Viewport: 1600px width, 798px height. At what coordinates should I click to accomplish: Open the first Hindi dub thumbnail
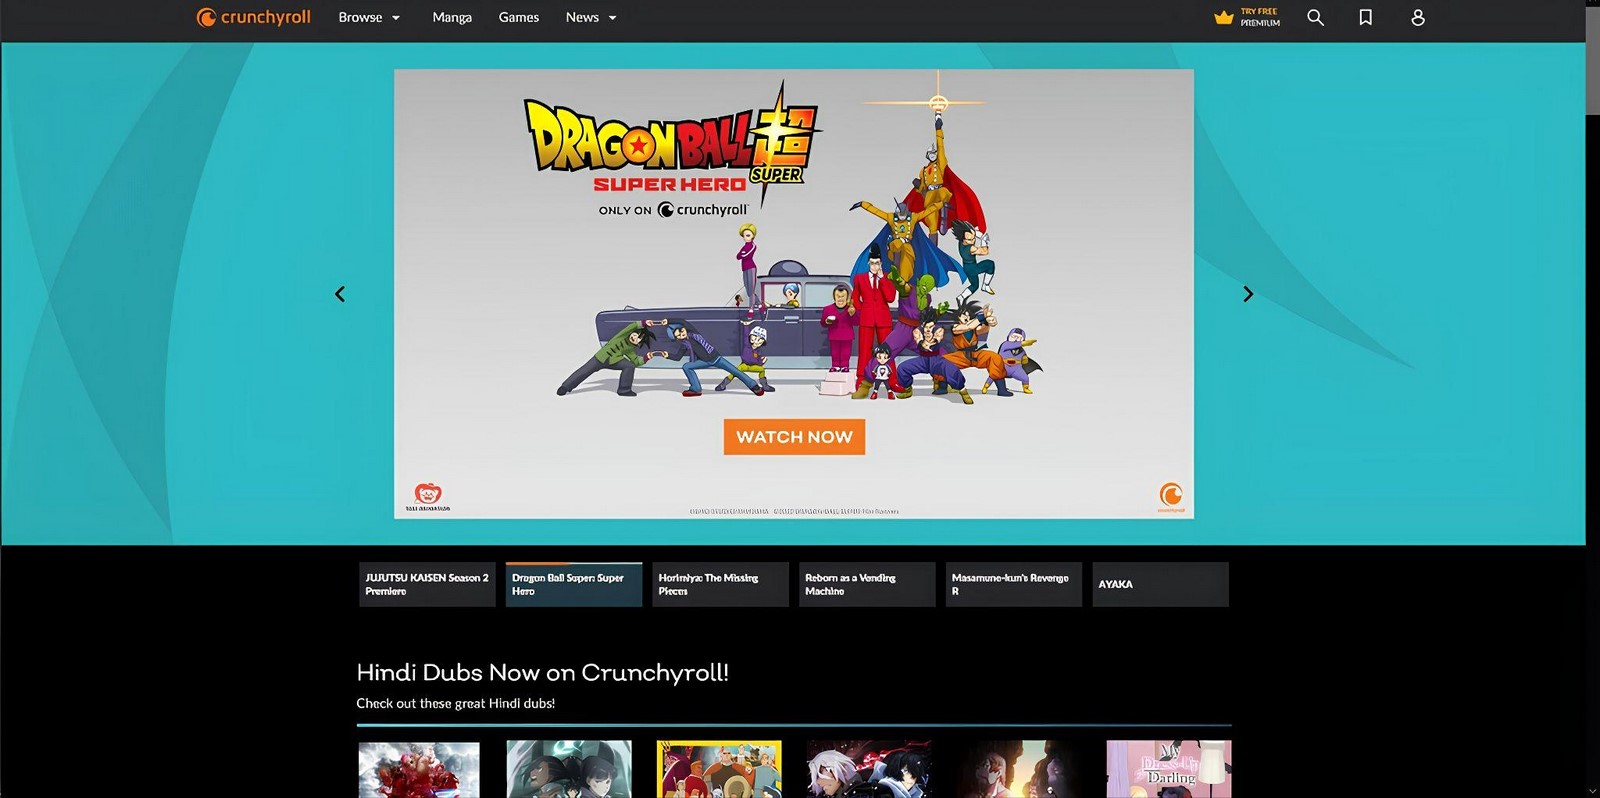tap(419, 769)
